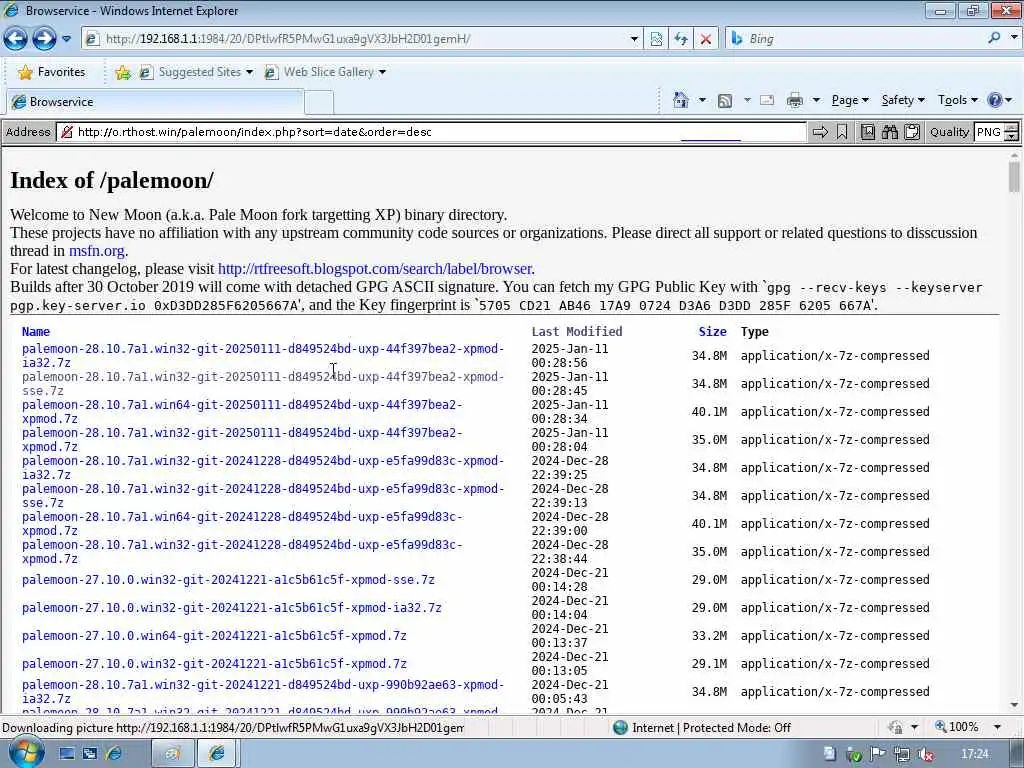
Task: Click the IE Forward navigation button
Action: pyautogui.click(x=44, y=39)
